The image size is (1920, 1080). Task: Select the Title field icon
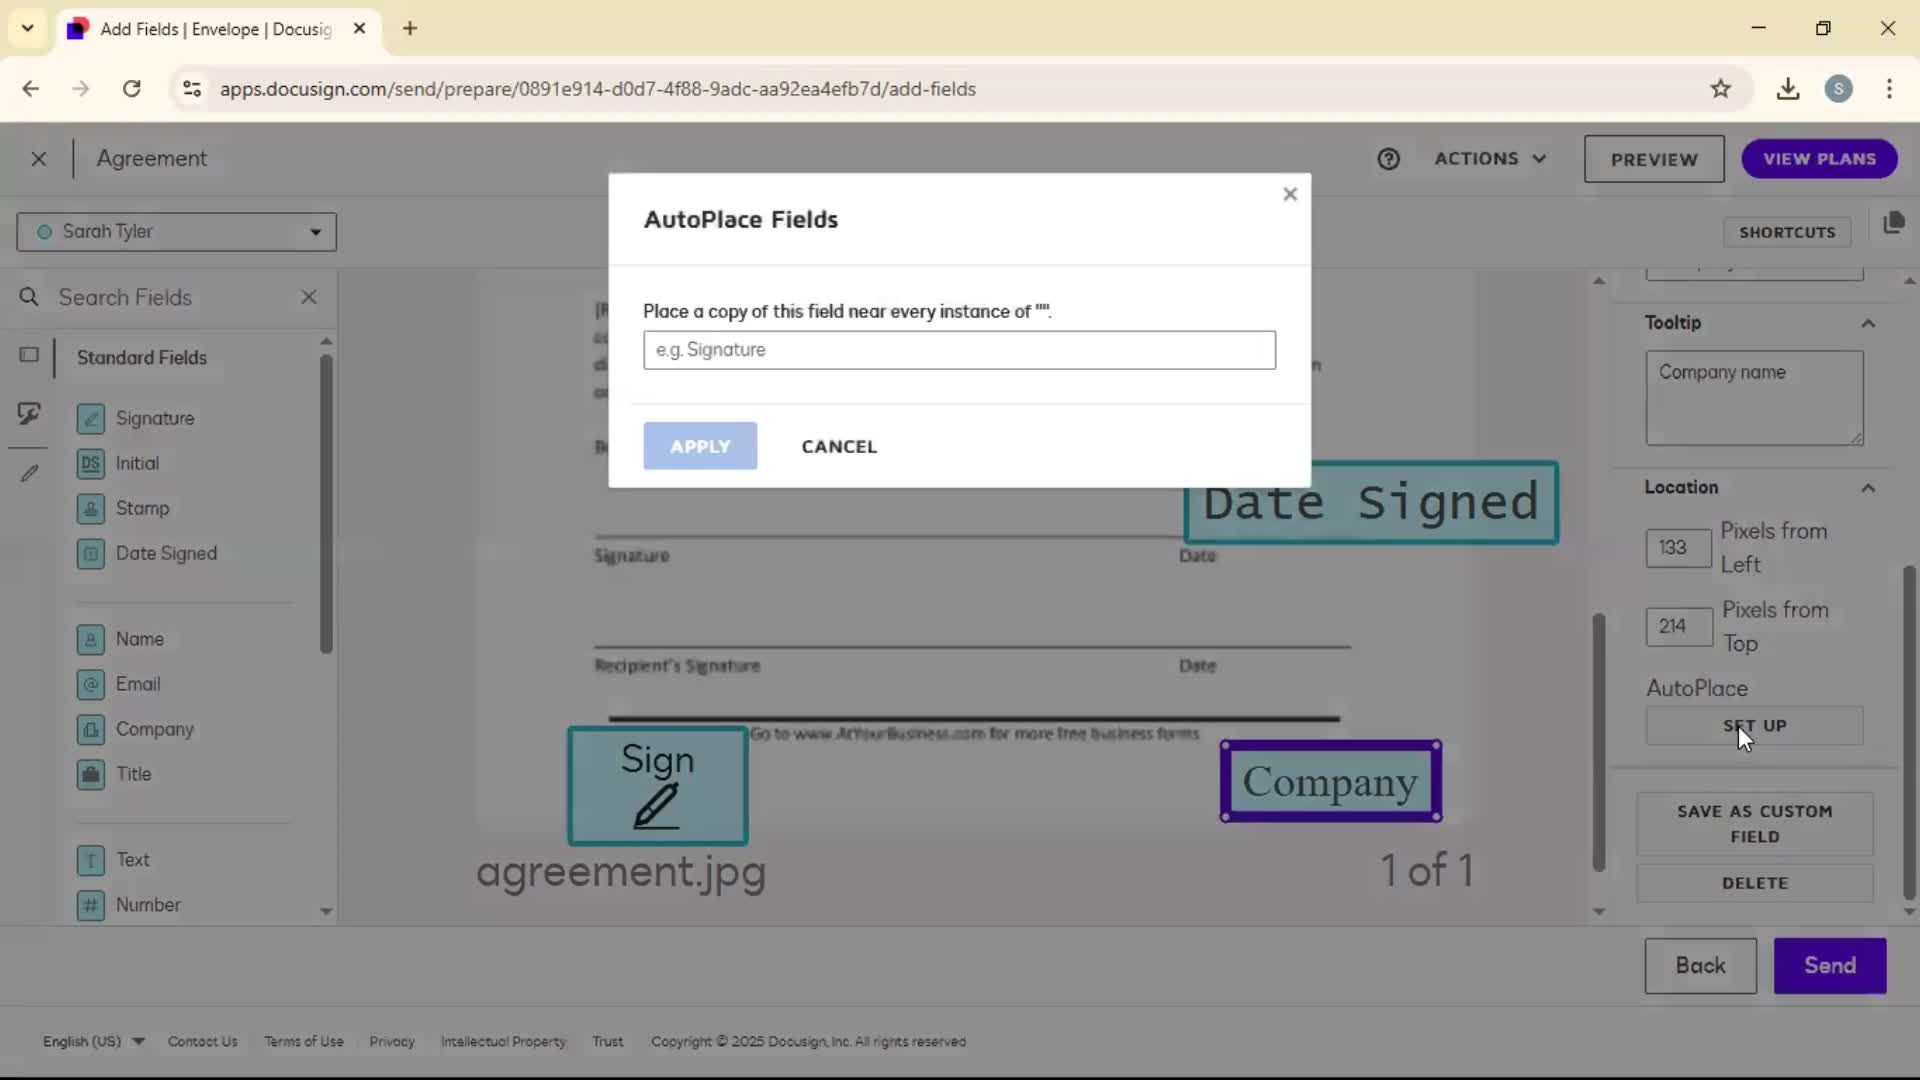pos(91,774)
